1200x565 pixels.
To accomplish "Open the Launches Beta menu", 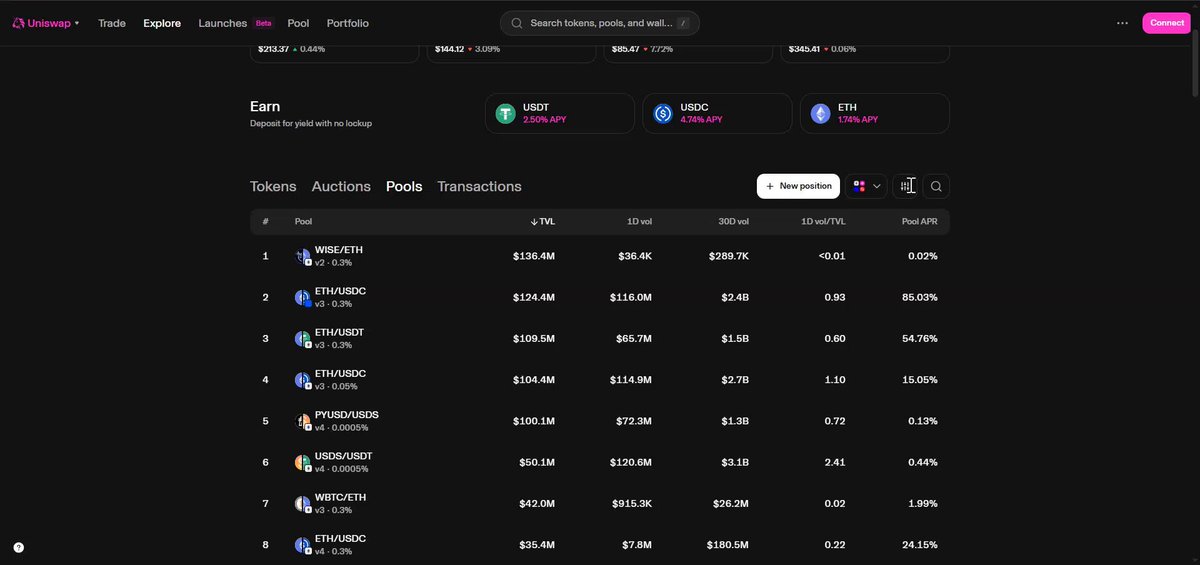I will pos(235,23).
